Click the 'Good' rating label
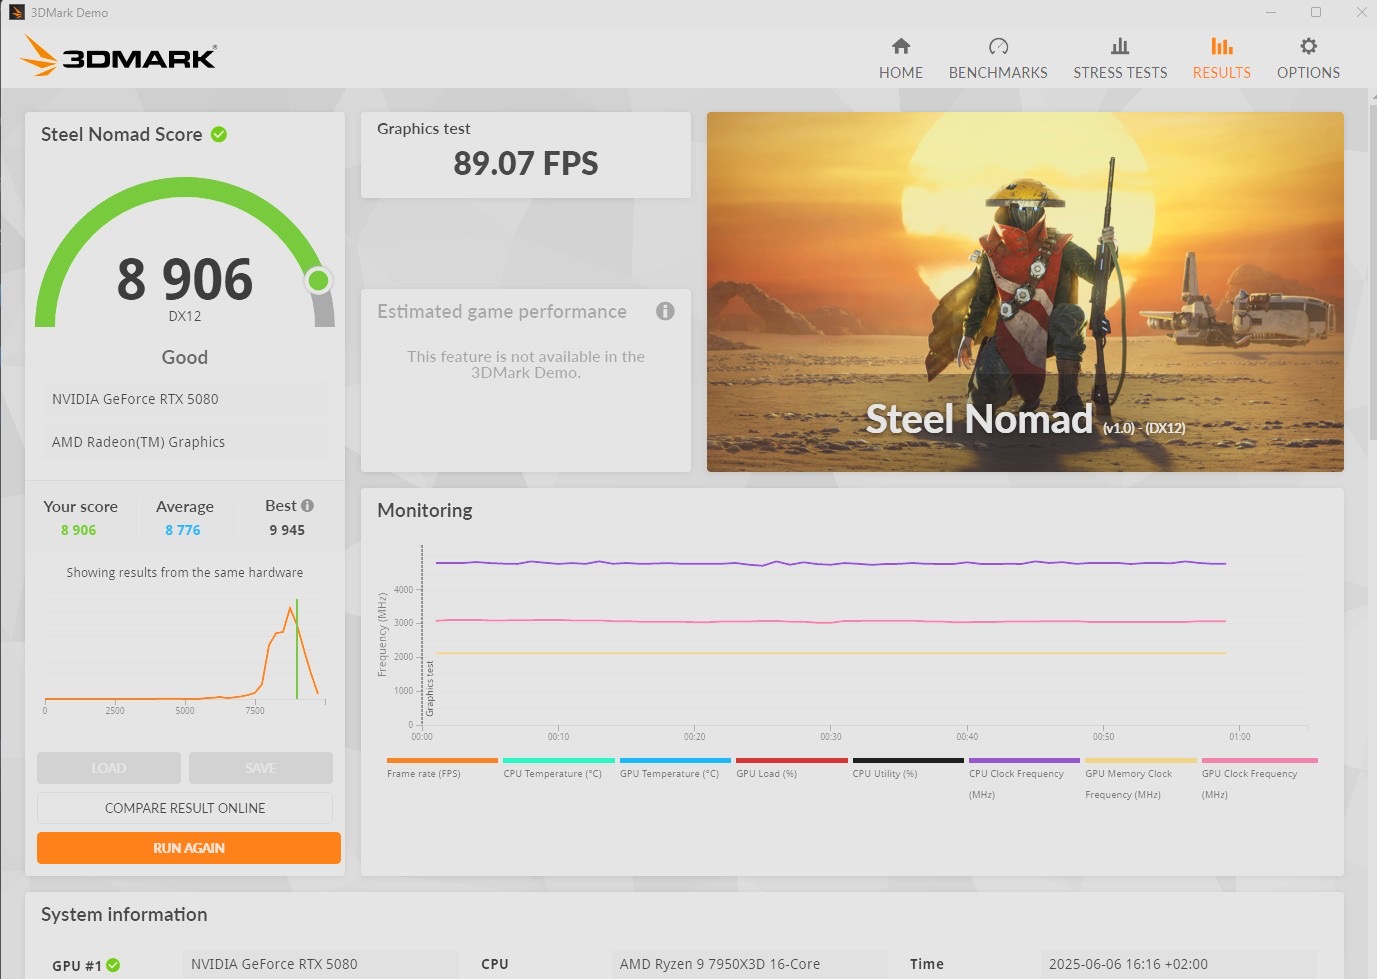This screenshot has height=979, width=1377. (x=185, y=357)
